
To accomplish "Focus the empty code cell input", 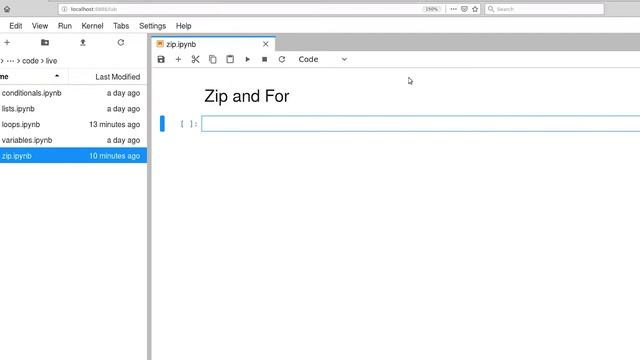I will (x=420, y=124).
